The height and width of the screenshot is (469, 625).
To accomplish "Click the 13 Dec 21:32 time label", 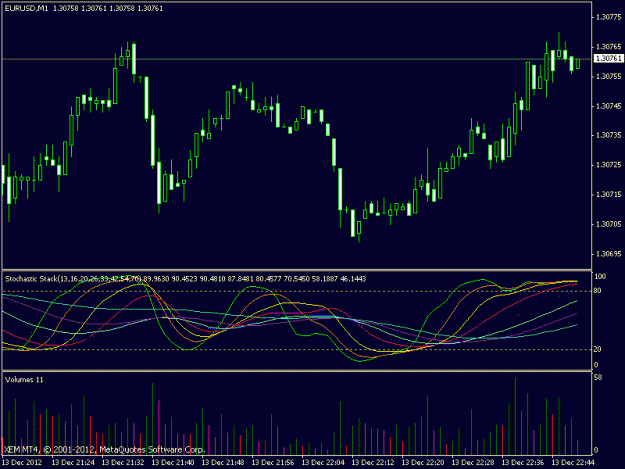I will 123,462.
